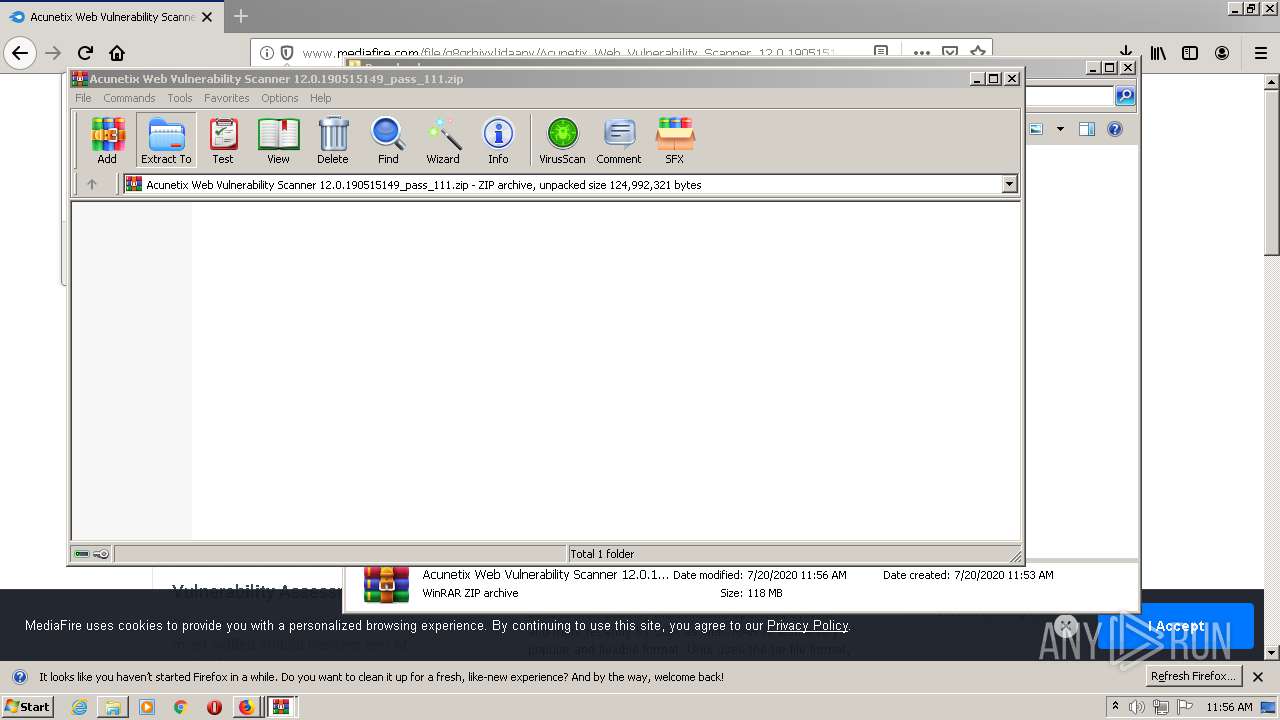
Task: Click the WinRAR ZIP file thumbnail in details pane
Action: [386, 585]
